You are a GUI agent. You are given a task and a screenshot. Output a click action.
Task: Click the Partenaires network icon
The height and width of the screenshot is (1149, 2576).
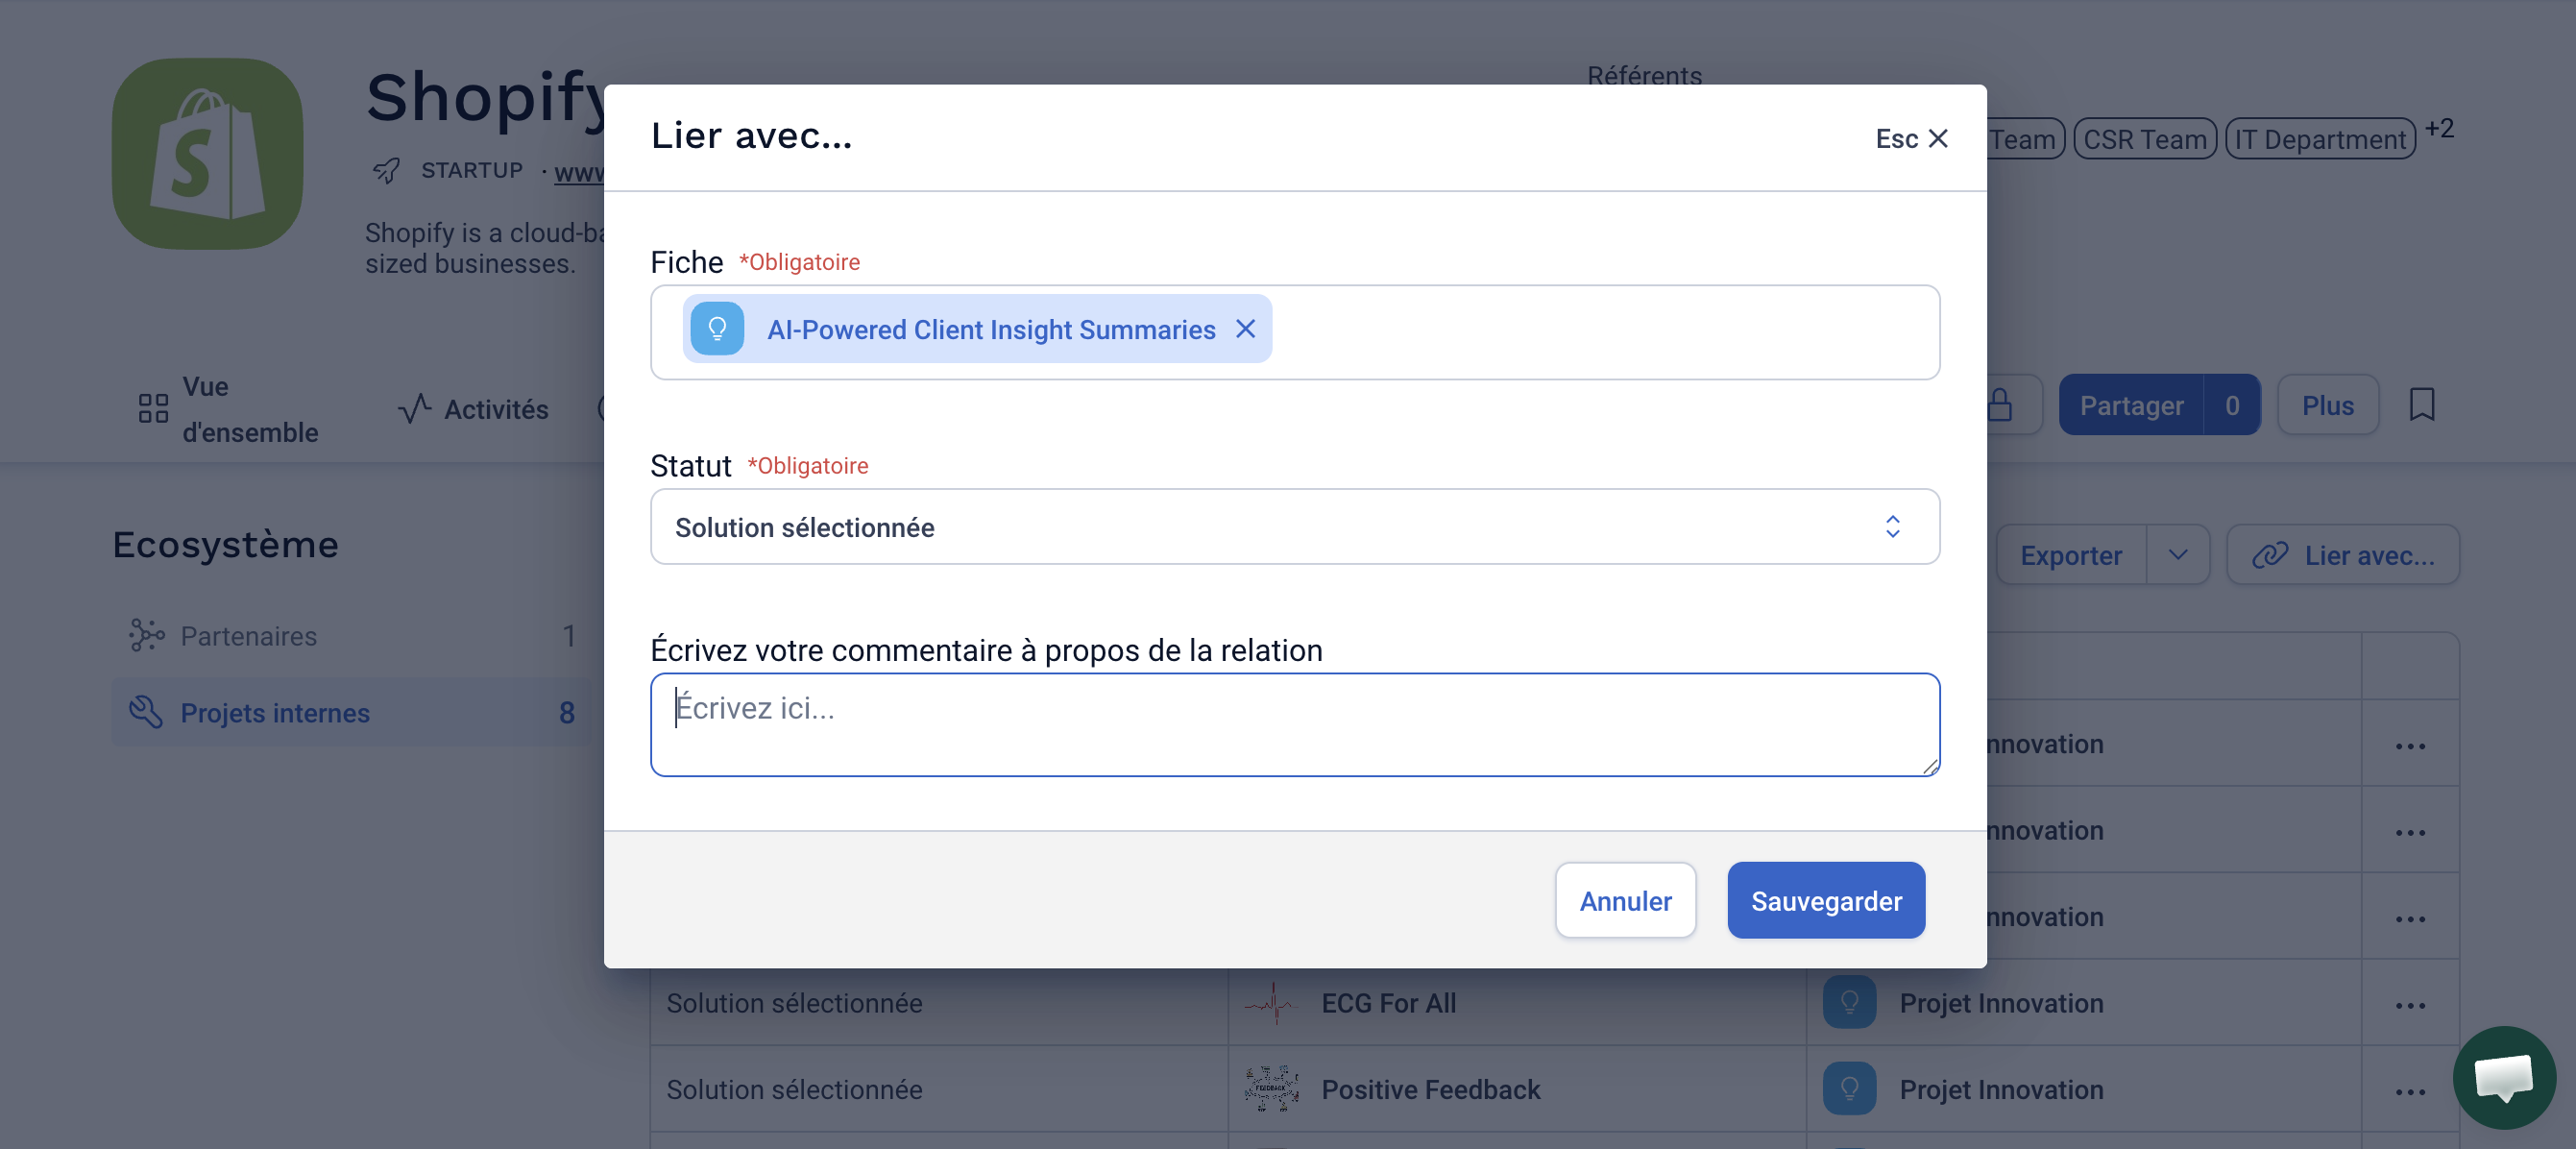146,635
